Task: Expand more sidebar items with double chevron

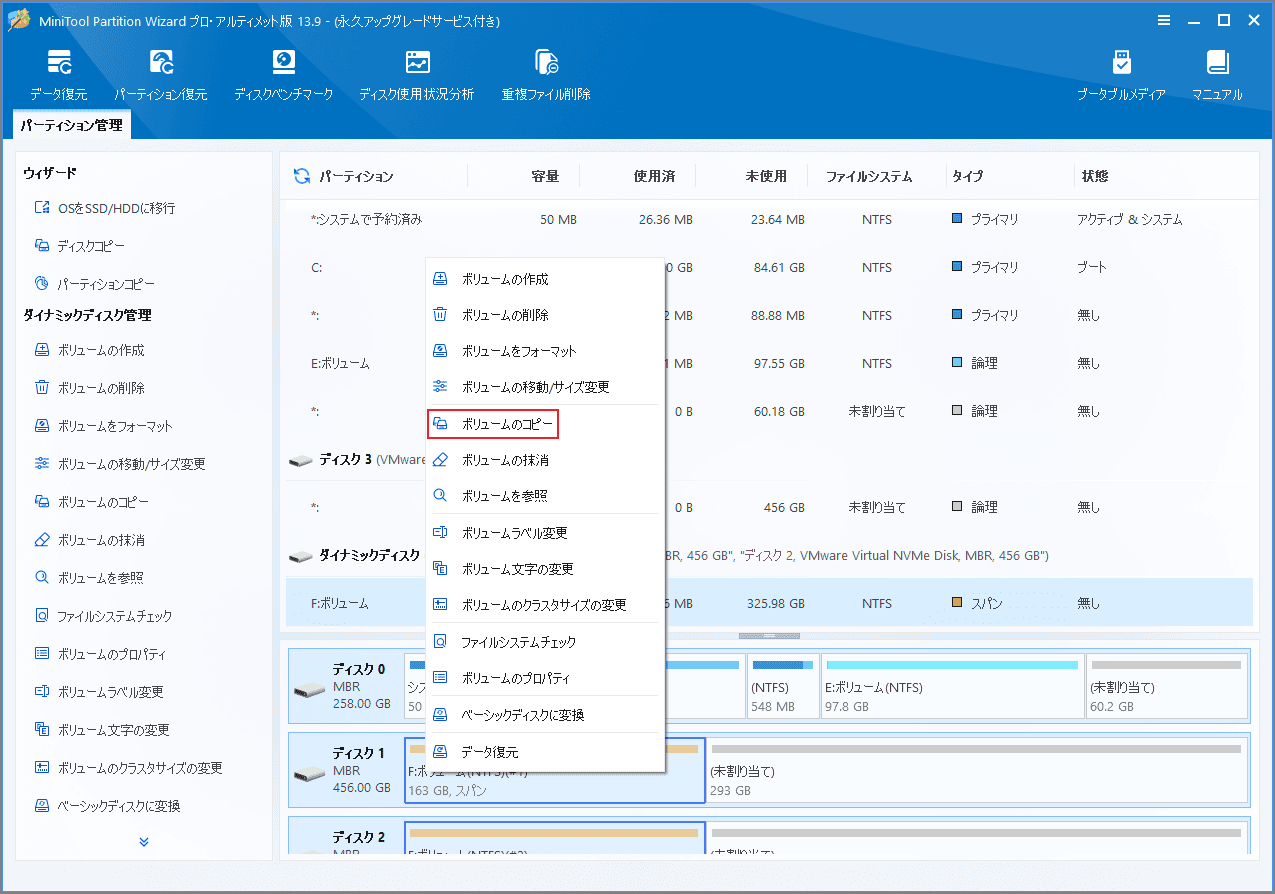Action: 144,842
